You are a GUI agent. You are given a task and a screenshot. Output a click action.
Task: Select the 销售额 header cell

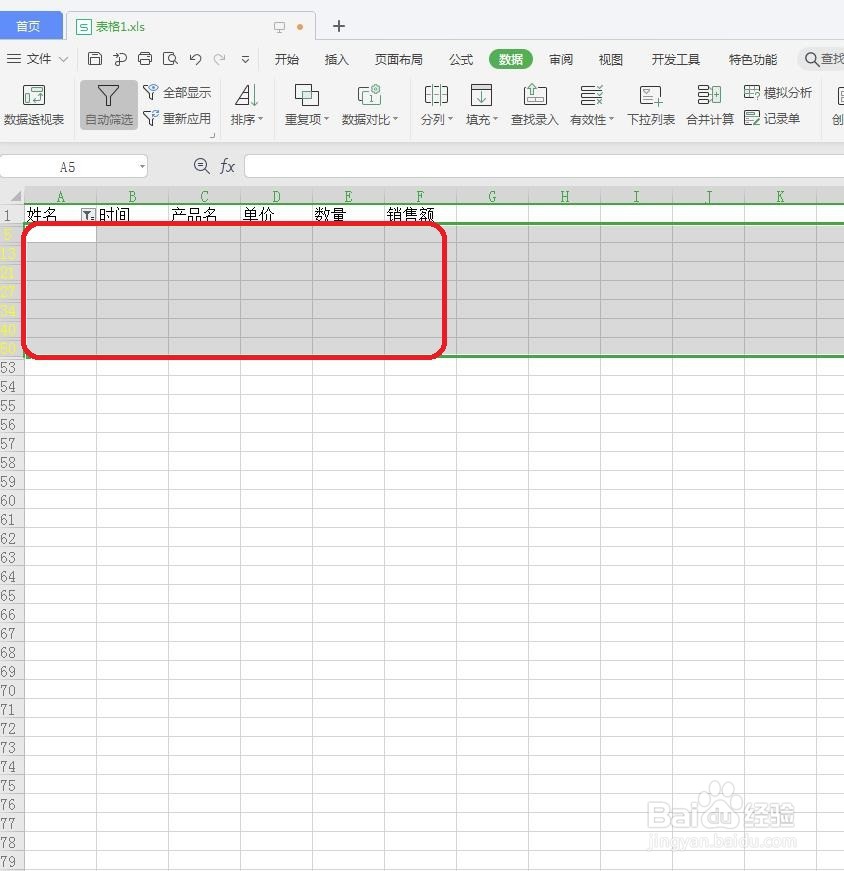[420, 214]
